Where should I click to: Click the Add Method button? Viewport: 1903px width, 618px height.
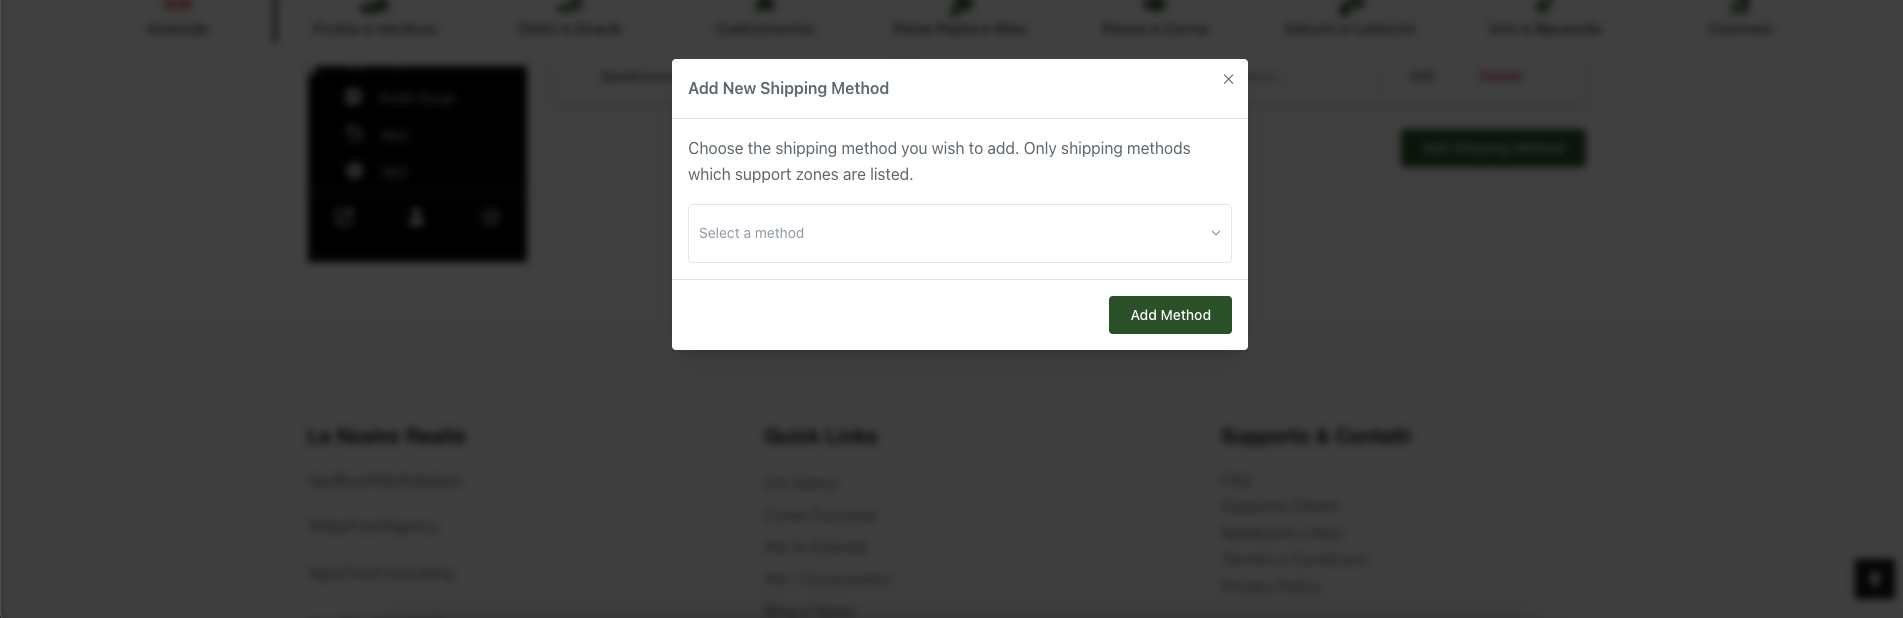click(1170, 315)
